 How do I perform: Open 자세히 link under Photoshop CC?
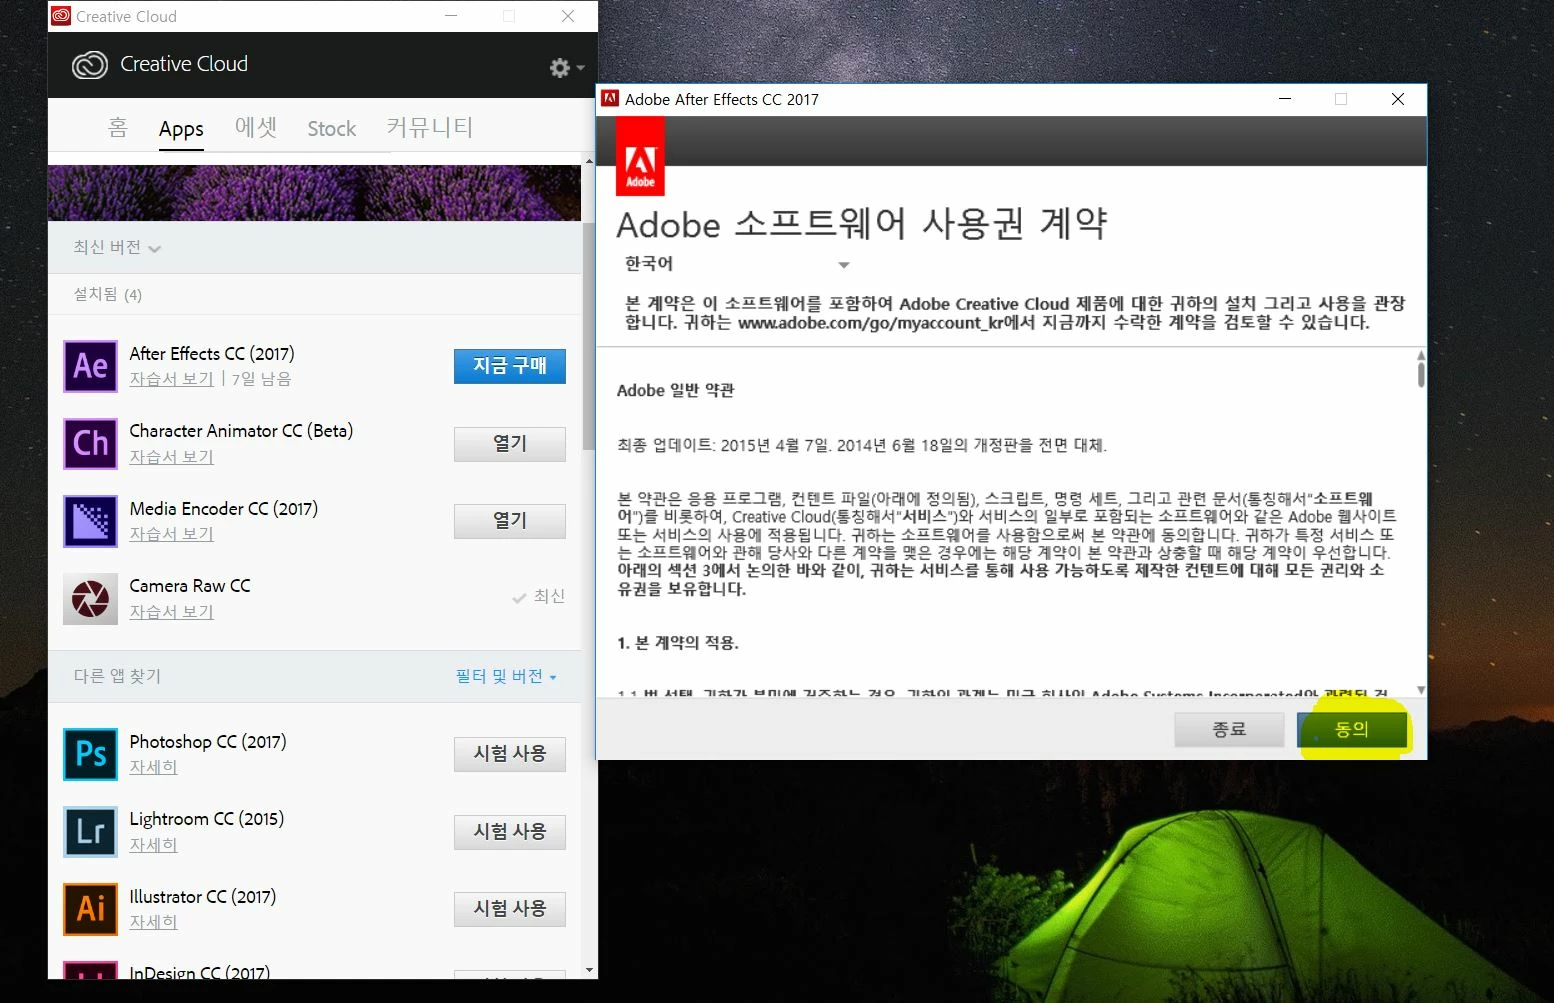[153, 767]
